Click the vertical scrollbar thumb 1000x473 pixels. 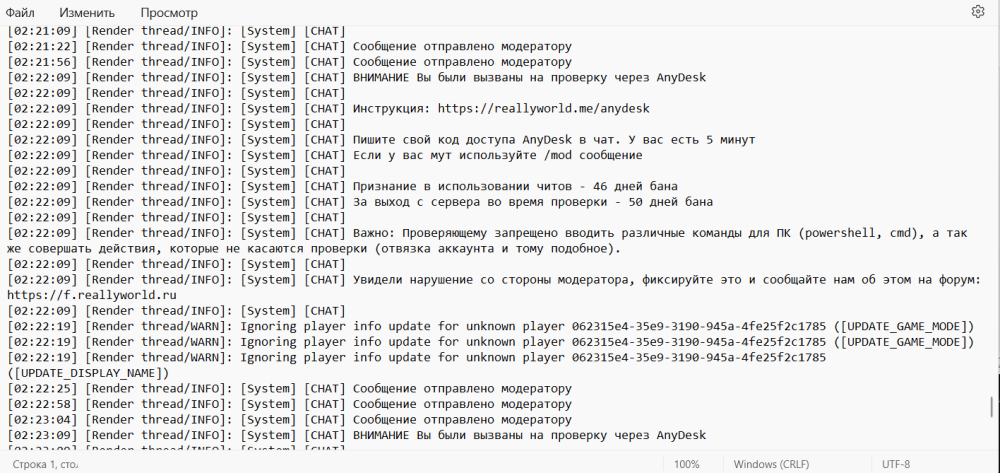[x=991, y=405]
